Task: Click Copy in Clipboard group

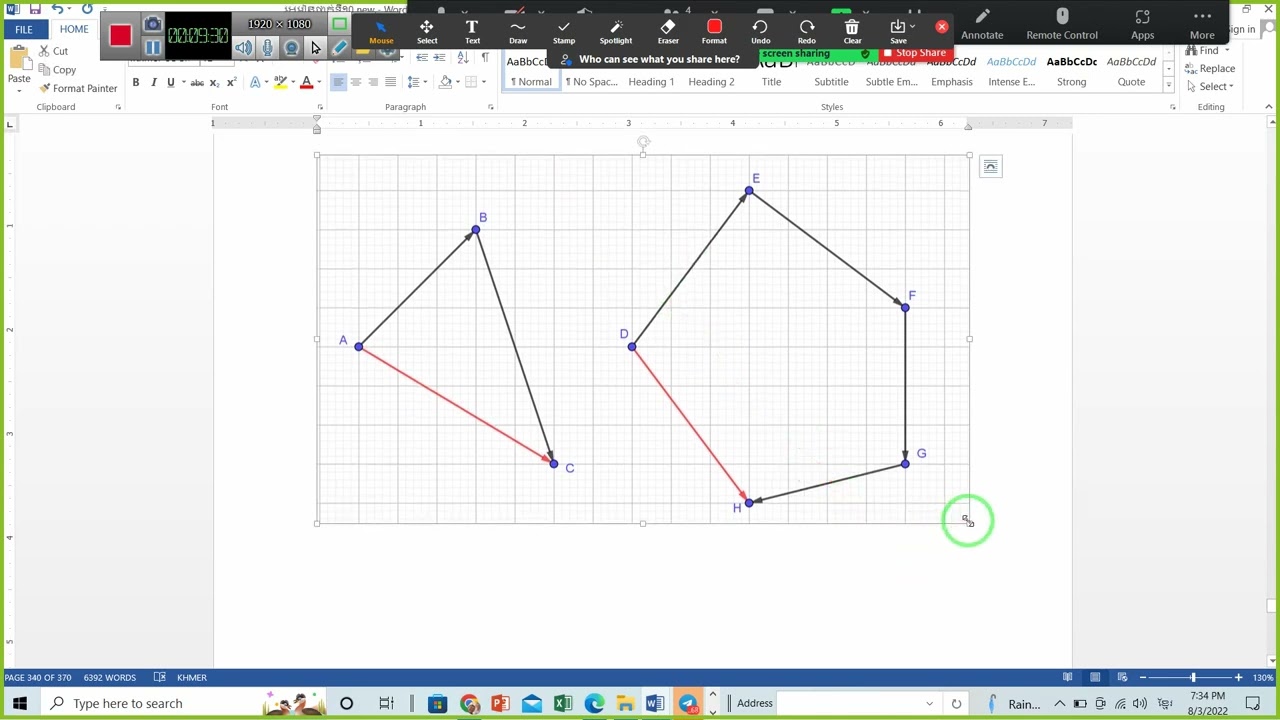Action: tap(57, 70)
